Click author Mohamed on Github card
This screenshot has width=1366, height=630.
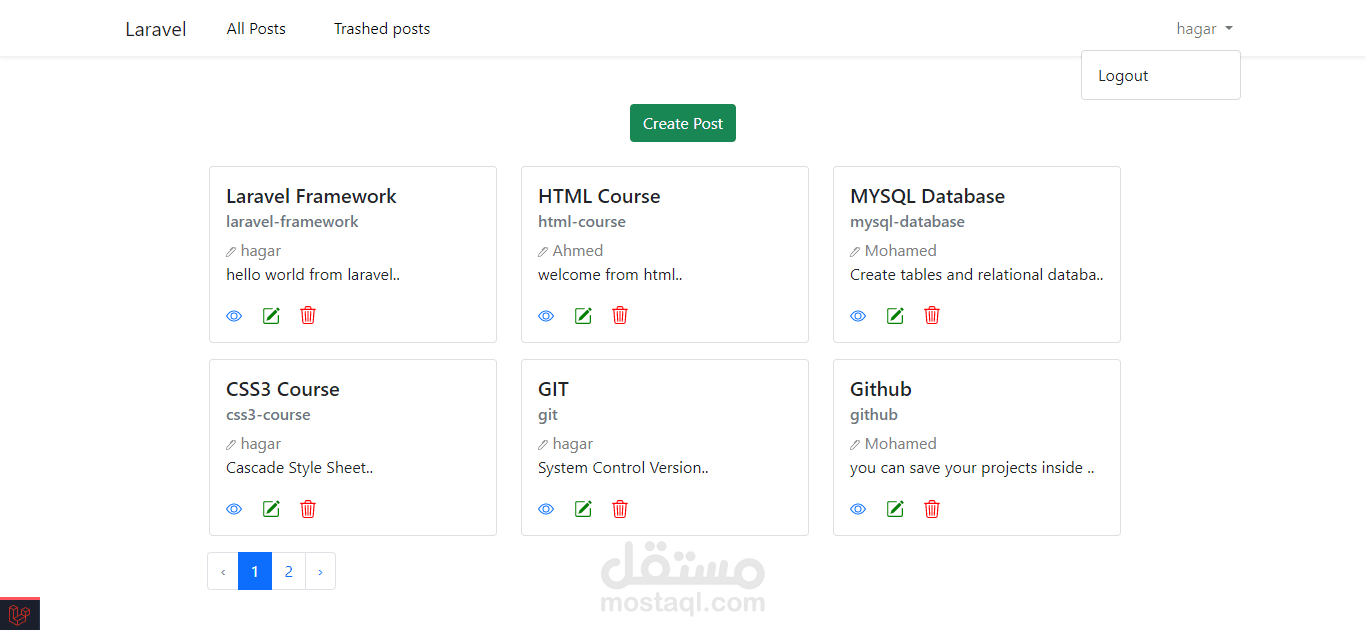pyautogui.click(x=901, y=444)
